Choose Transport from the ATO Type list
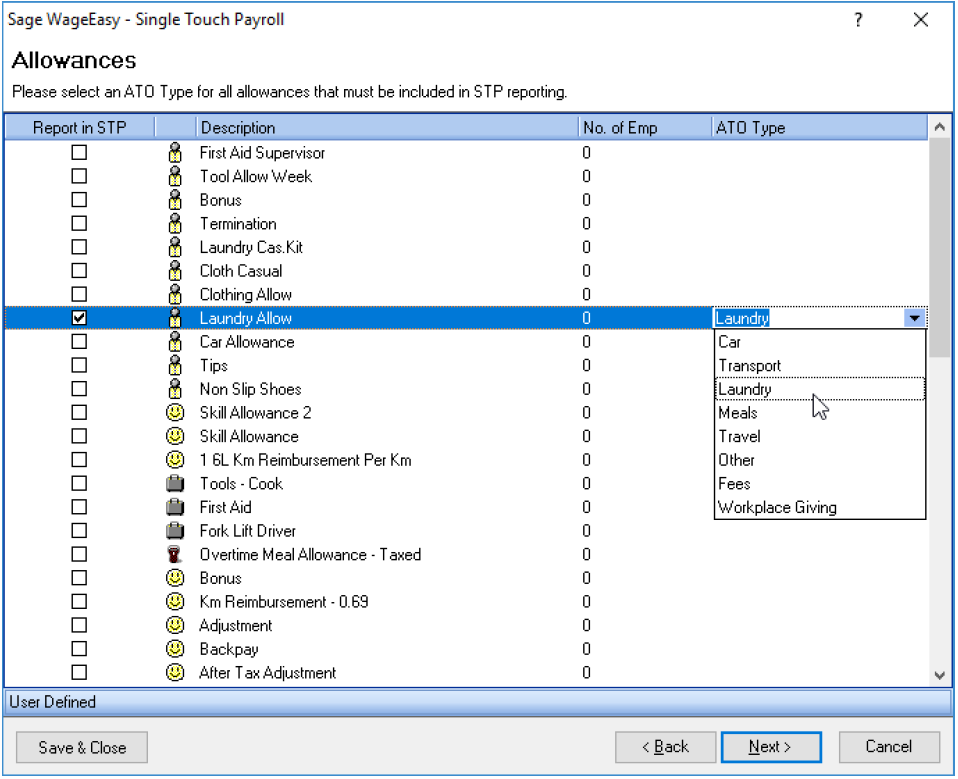This screenshot has width=958, height=779. (820, 365)
